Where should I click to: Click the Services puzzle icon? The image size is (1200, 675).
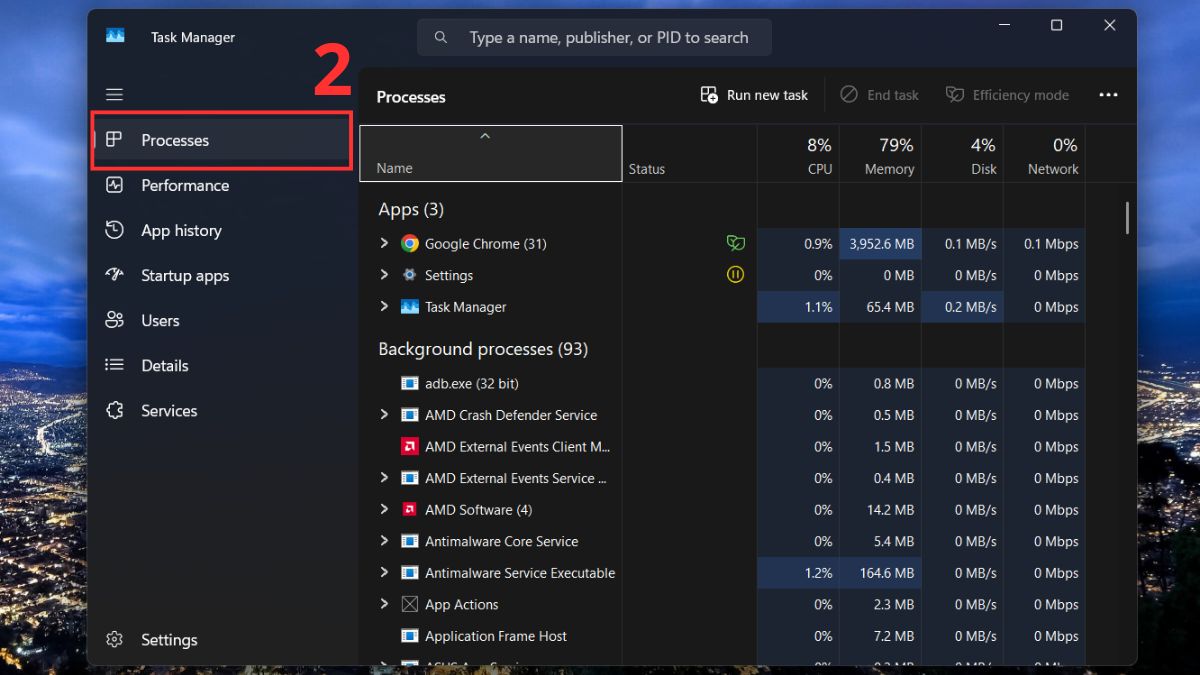tap(114, 410)
